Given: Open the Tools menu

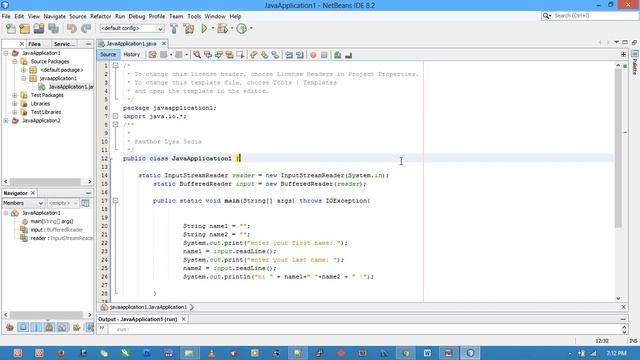Looking at the screenshot, I should tap(194, 16).
